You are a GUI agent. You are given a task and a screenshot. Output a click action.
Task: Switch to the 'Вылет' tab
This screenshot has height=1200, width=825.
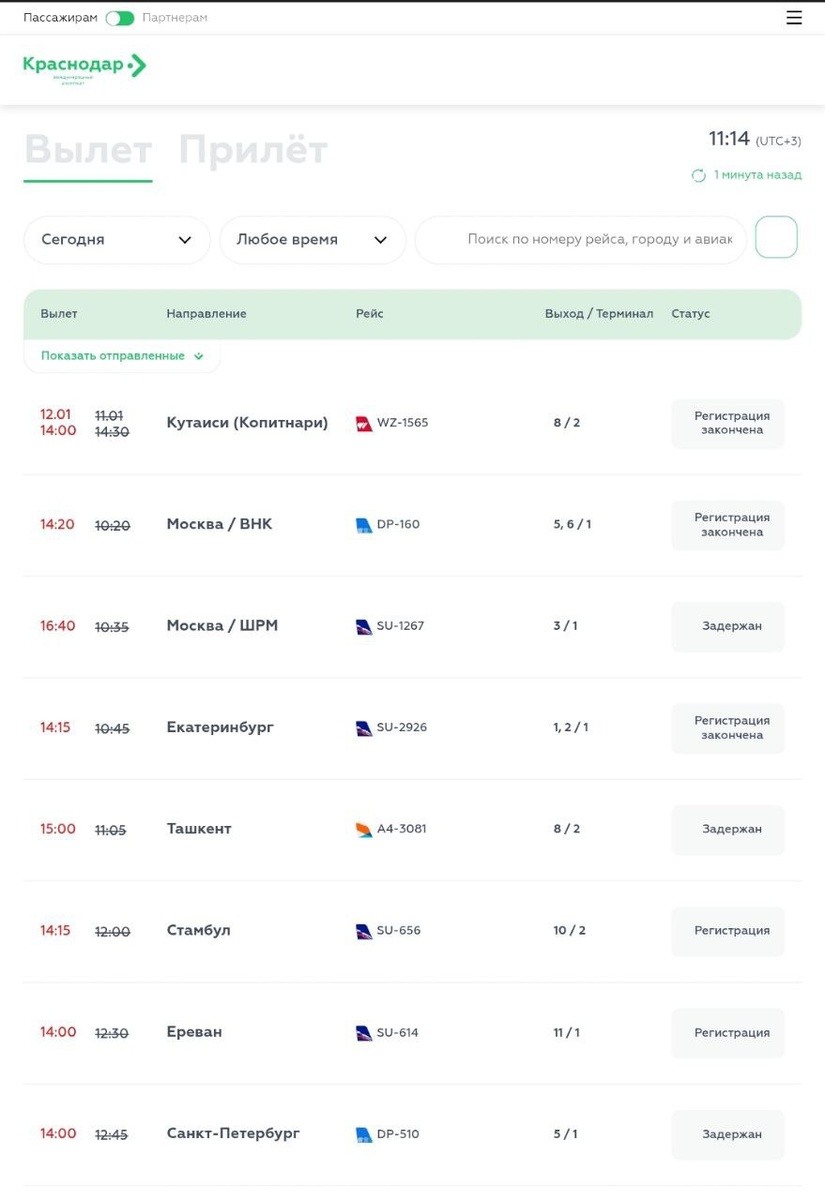pyautogui.click(x=88, y=150)
